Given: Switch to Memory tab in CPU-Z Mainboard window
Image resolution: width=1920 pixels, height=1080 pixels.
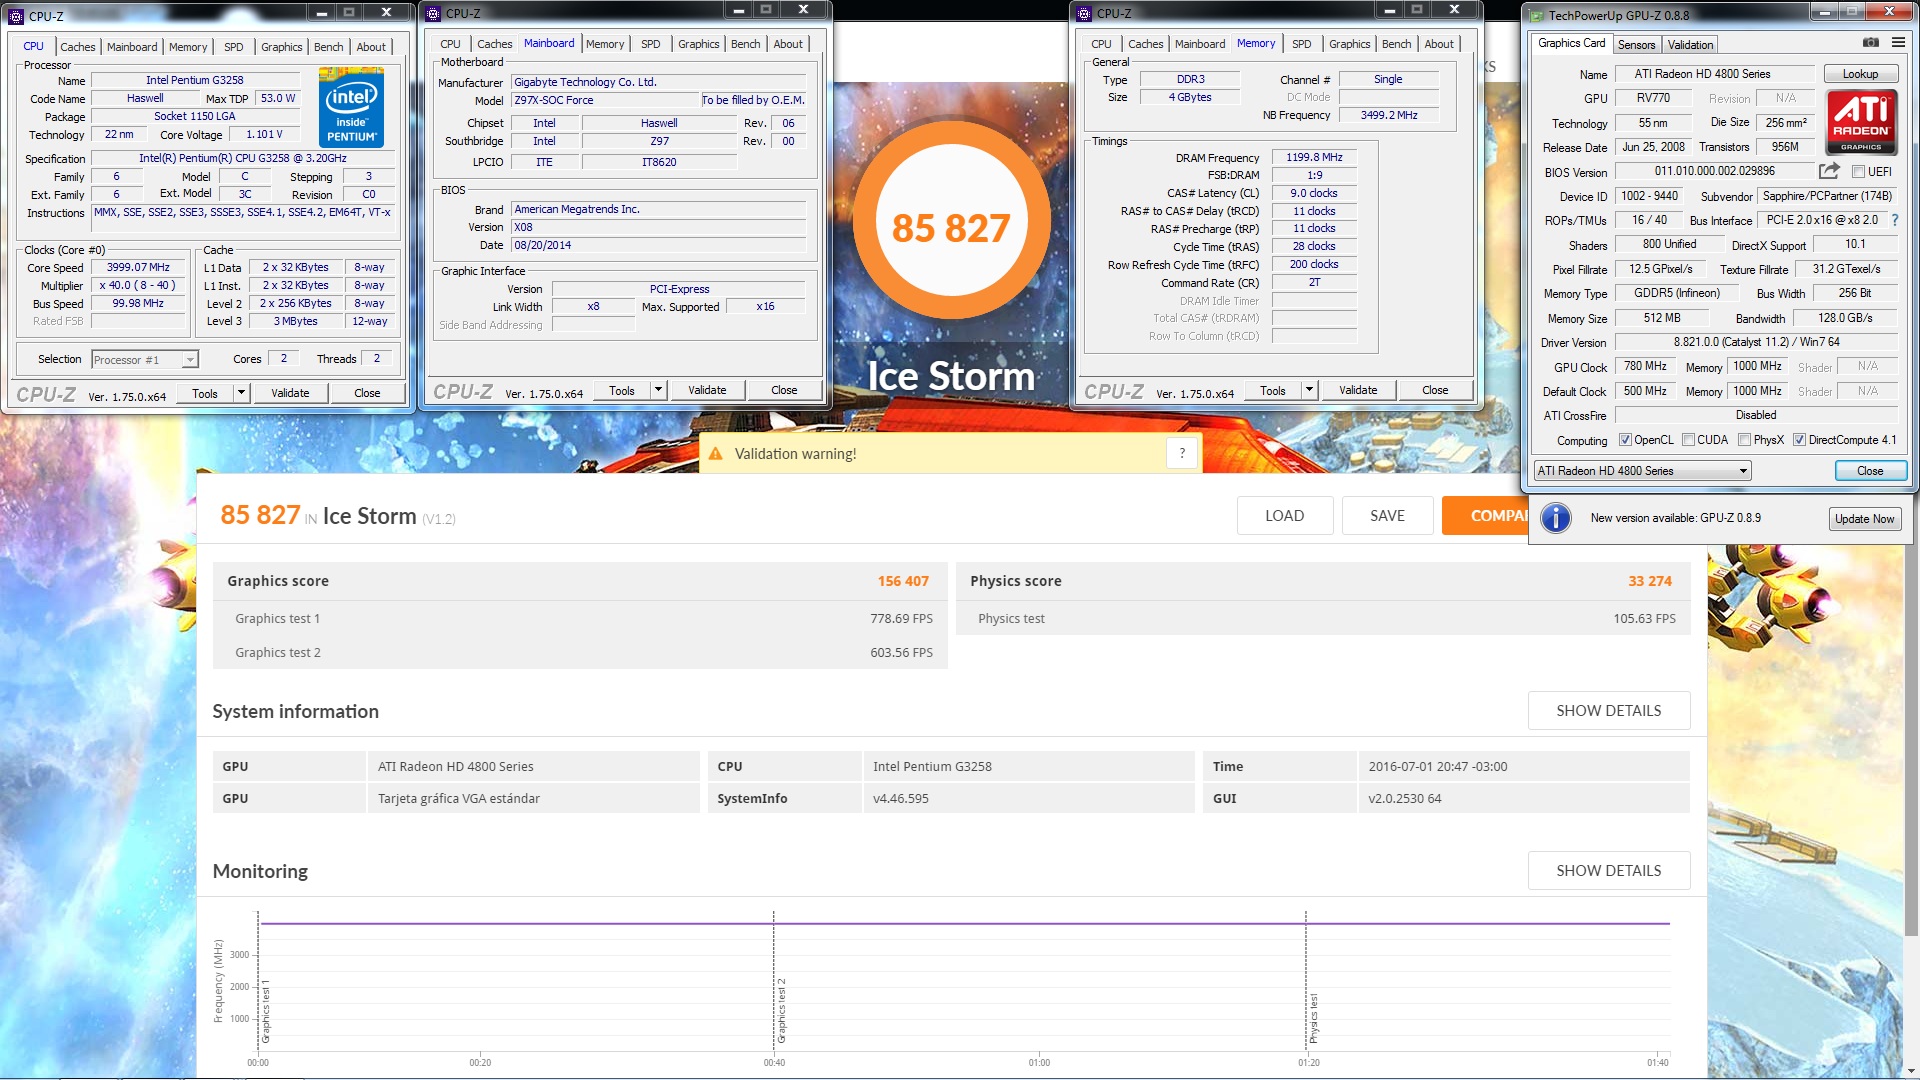Looking at the screenshot, I should tap(605, 44).
